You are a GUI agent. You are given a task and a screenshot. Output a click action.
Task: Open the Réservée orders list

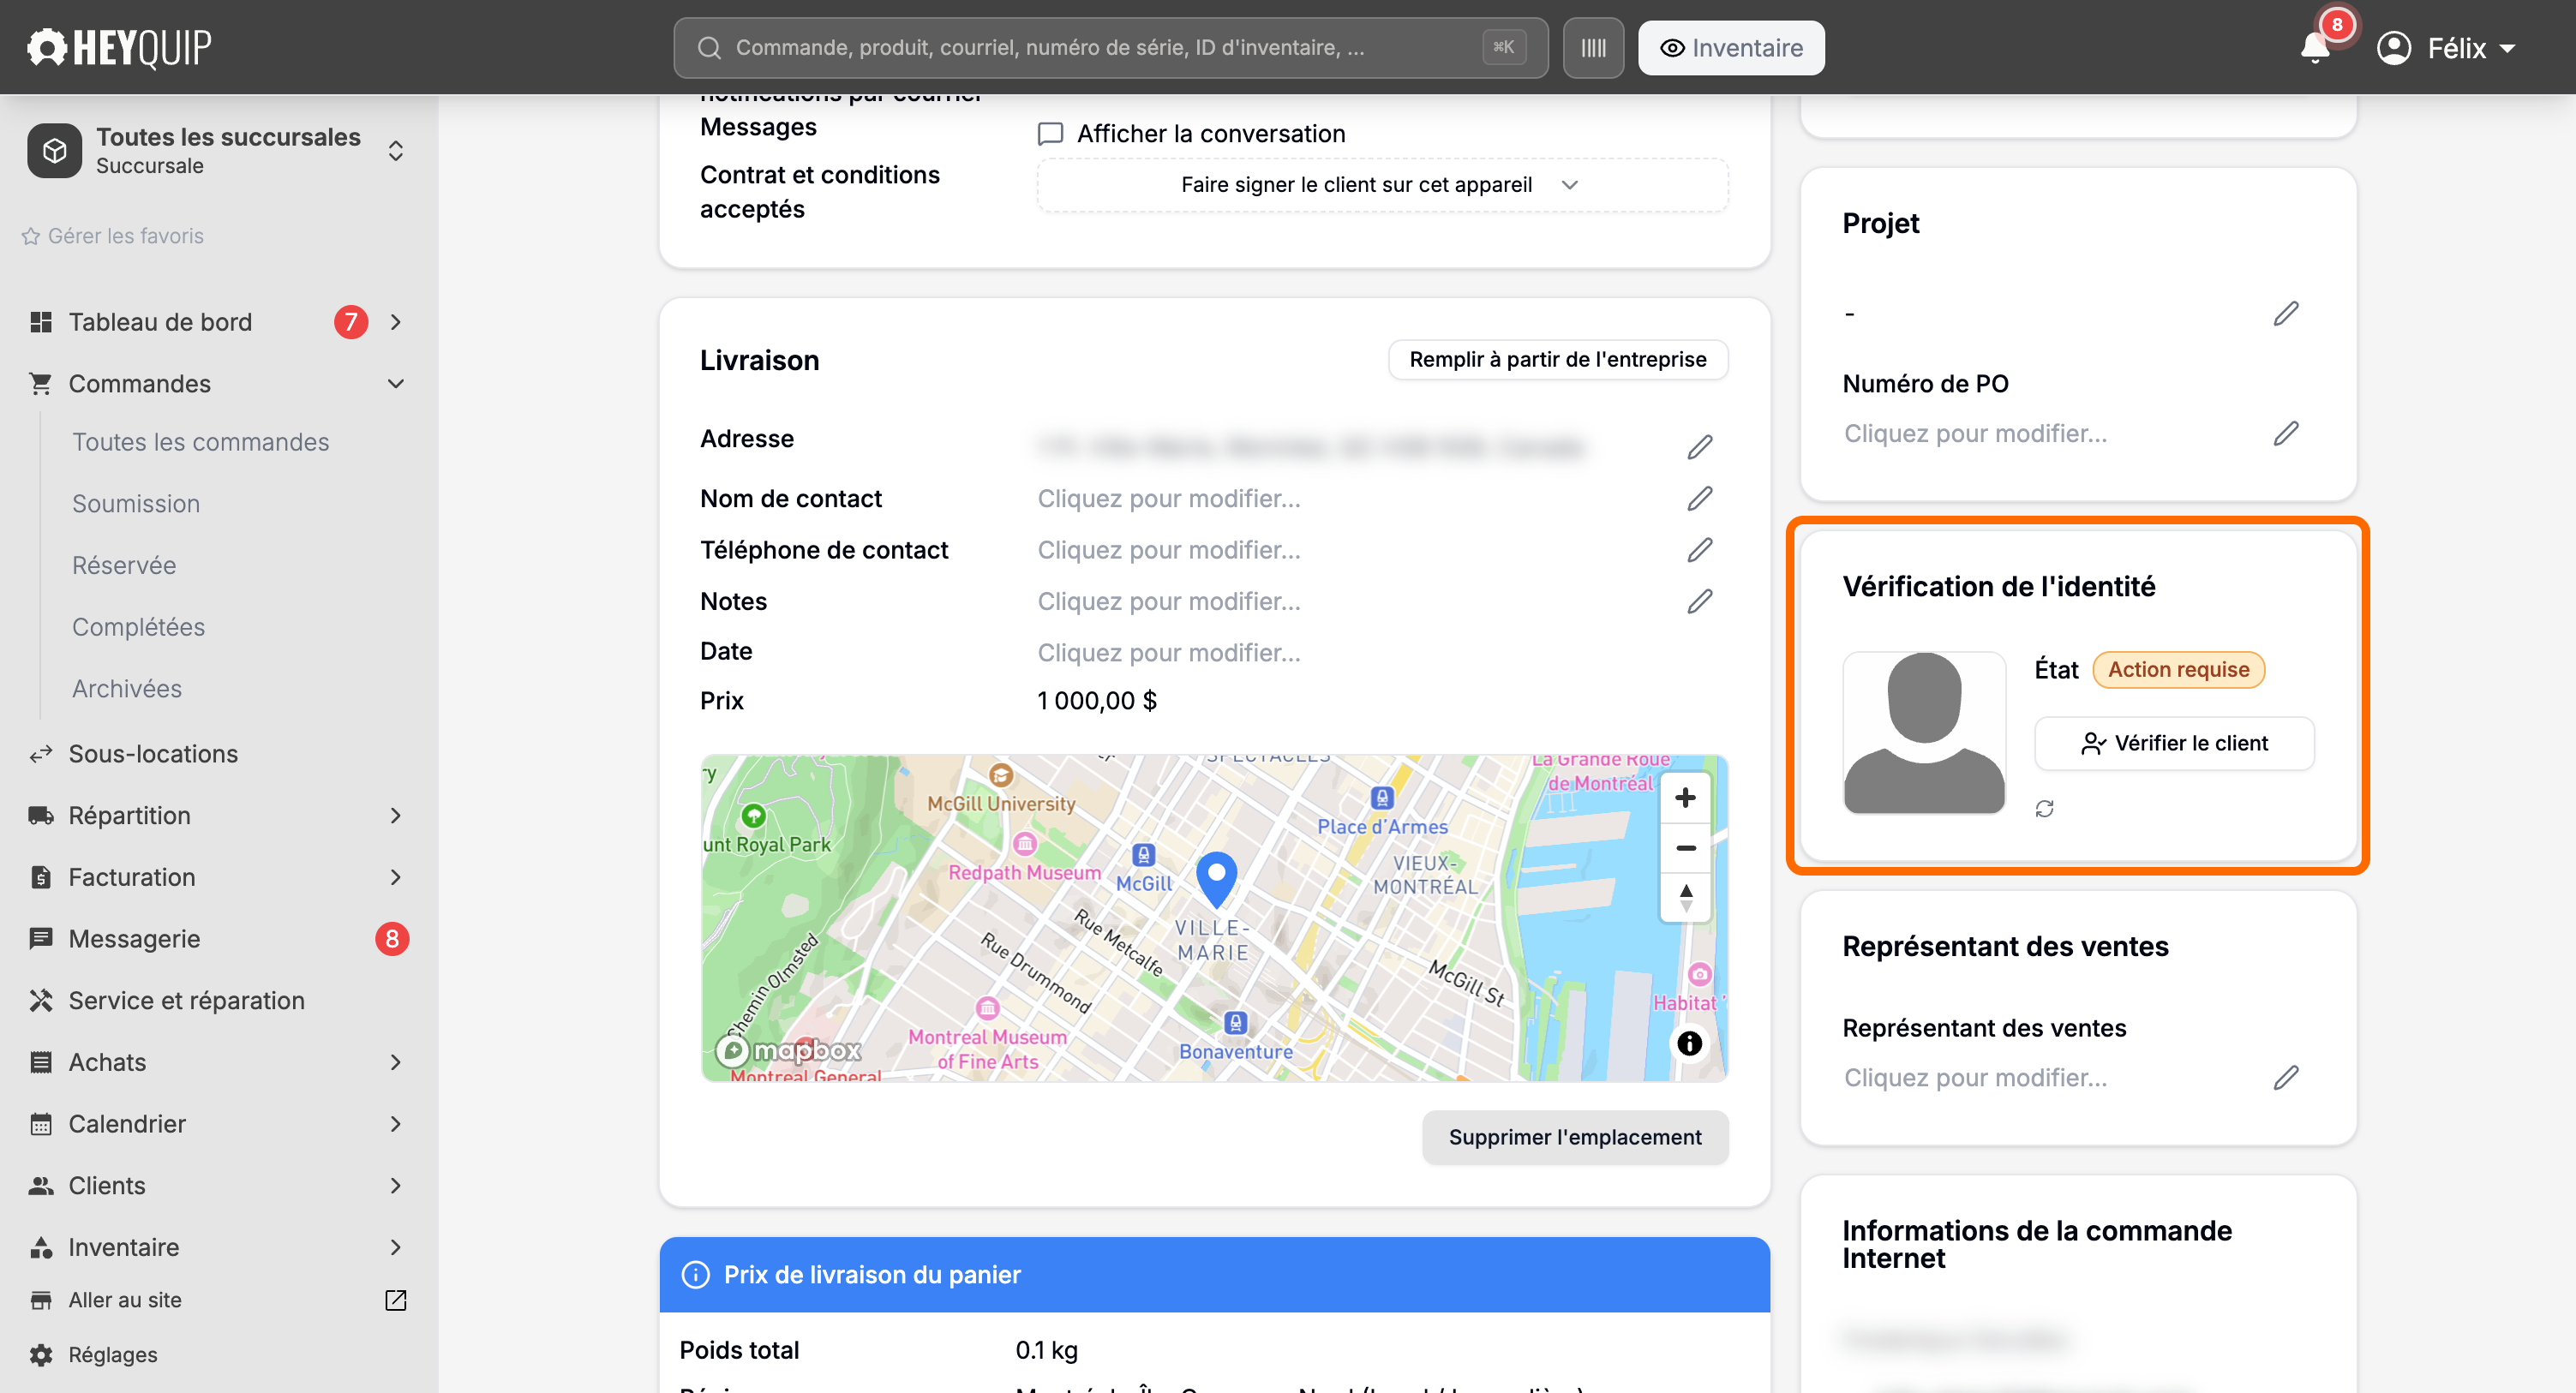click(124, 565)
